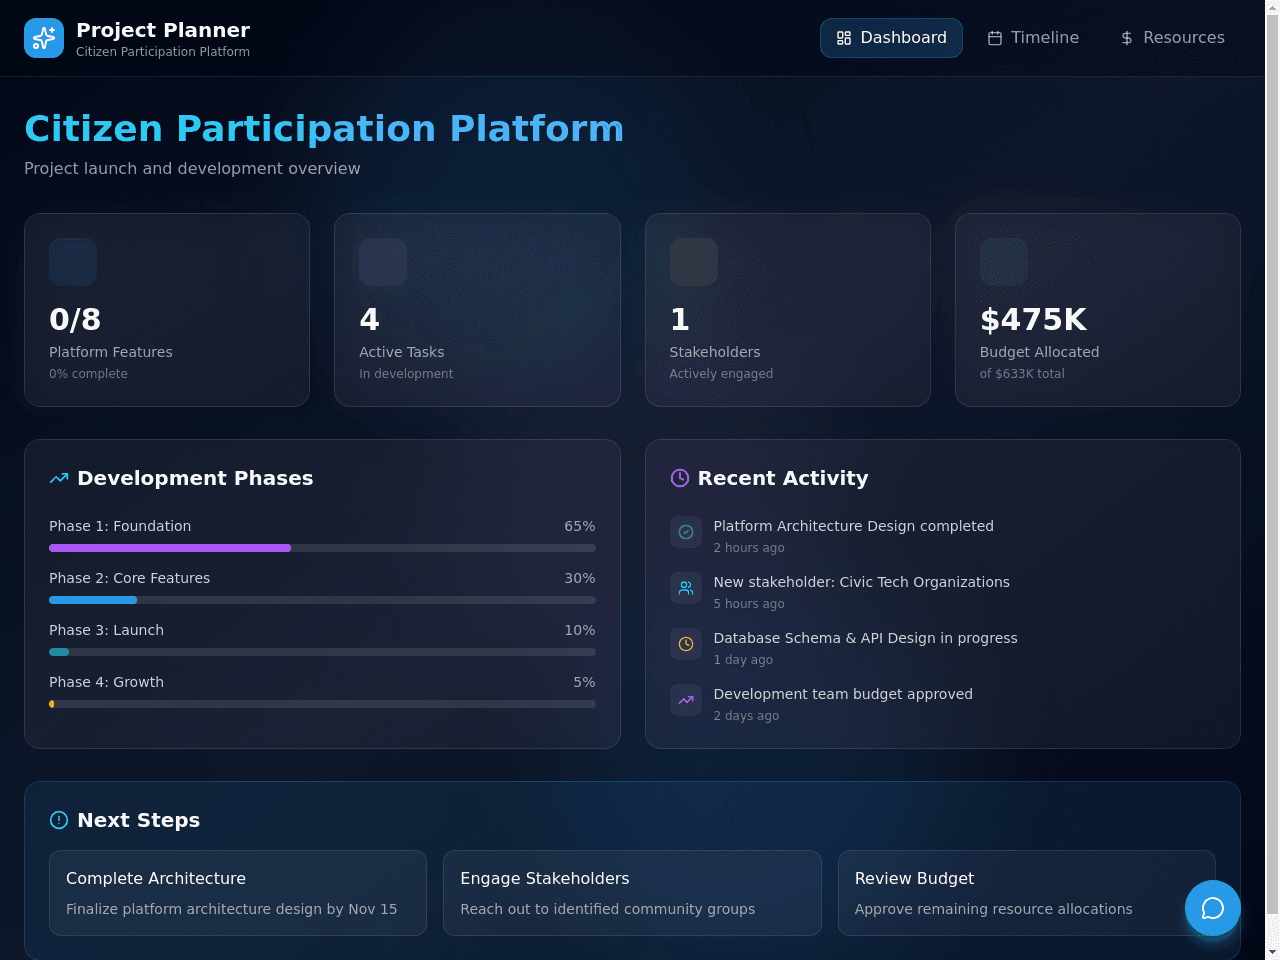Screen dimensions: 1280x960
Task: Click the Project Planner sparkle logo icon
Action: pos(44,38)
